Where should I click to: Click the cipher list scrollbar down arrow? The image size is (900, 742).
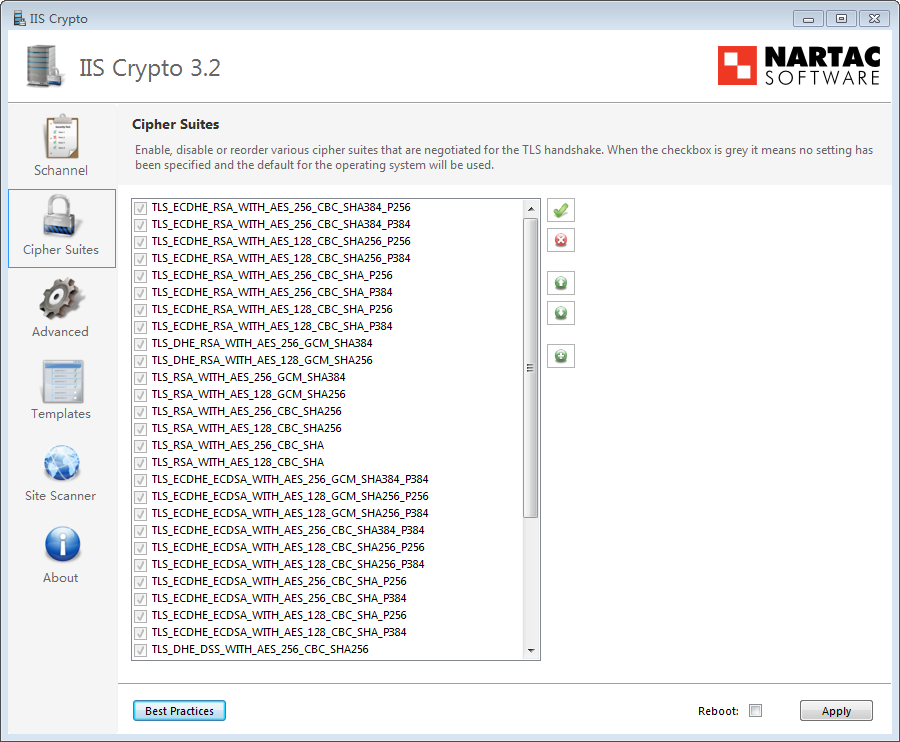point(531,652)
